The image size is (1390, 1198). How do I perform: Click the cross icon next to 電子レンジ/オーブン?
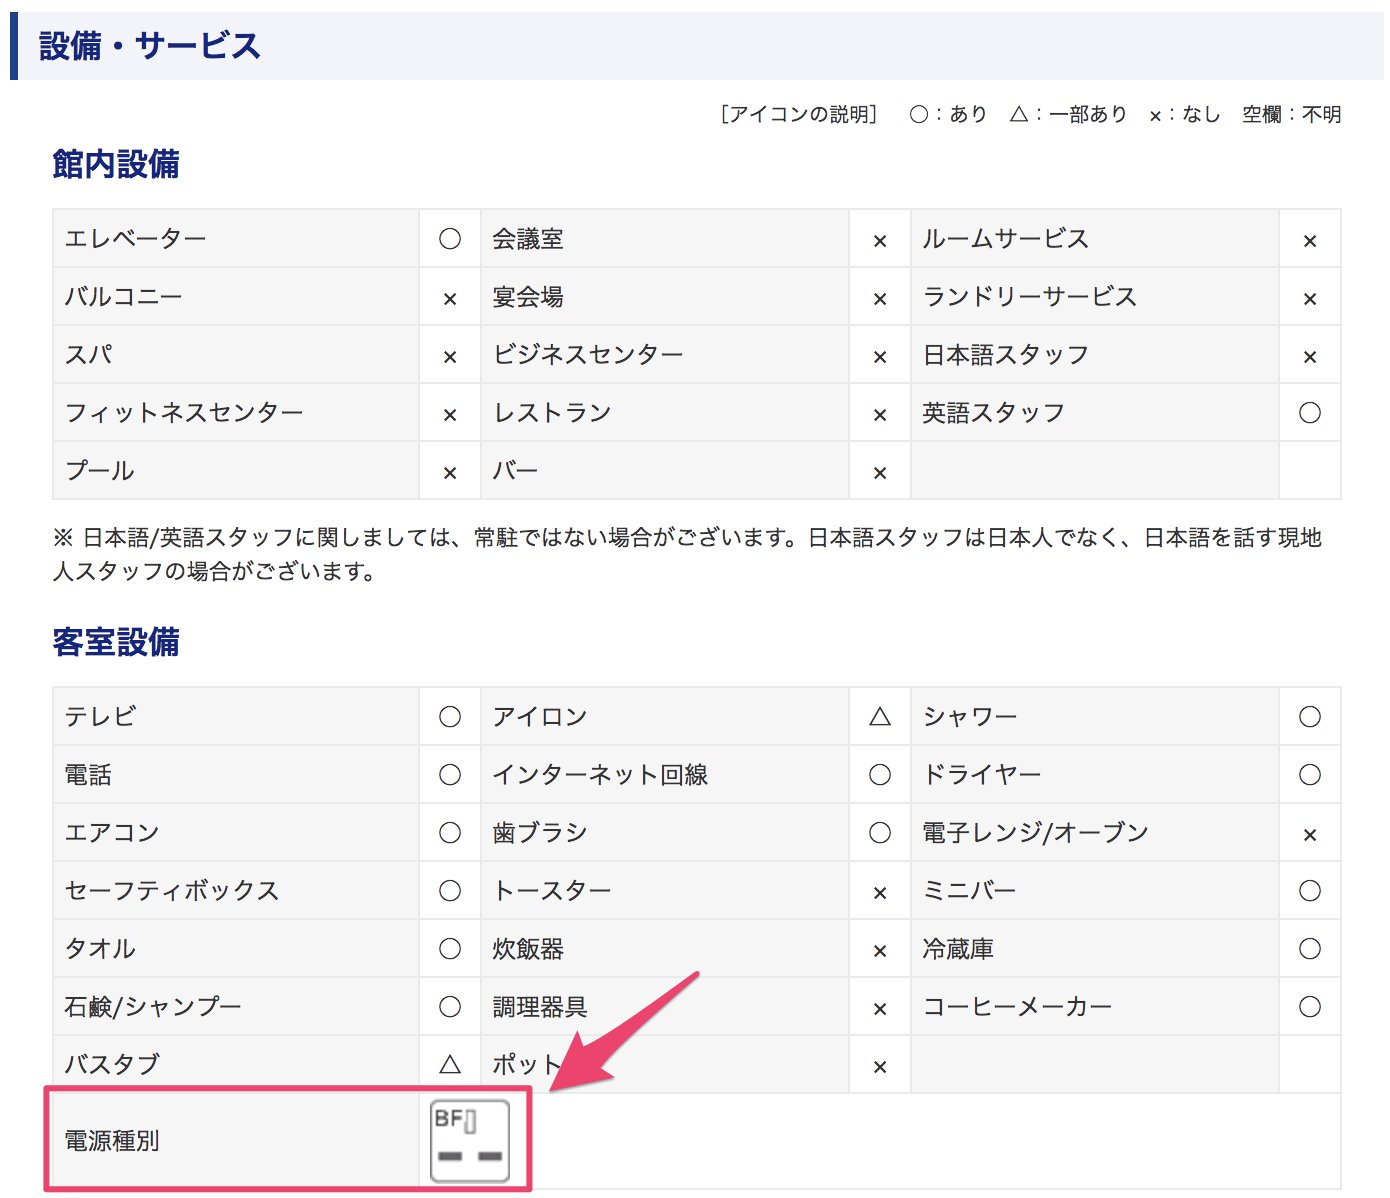click(1309, 835)
